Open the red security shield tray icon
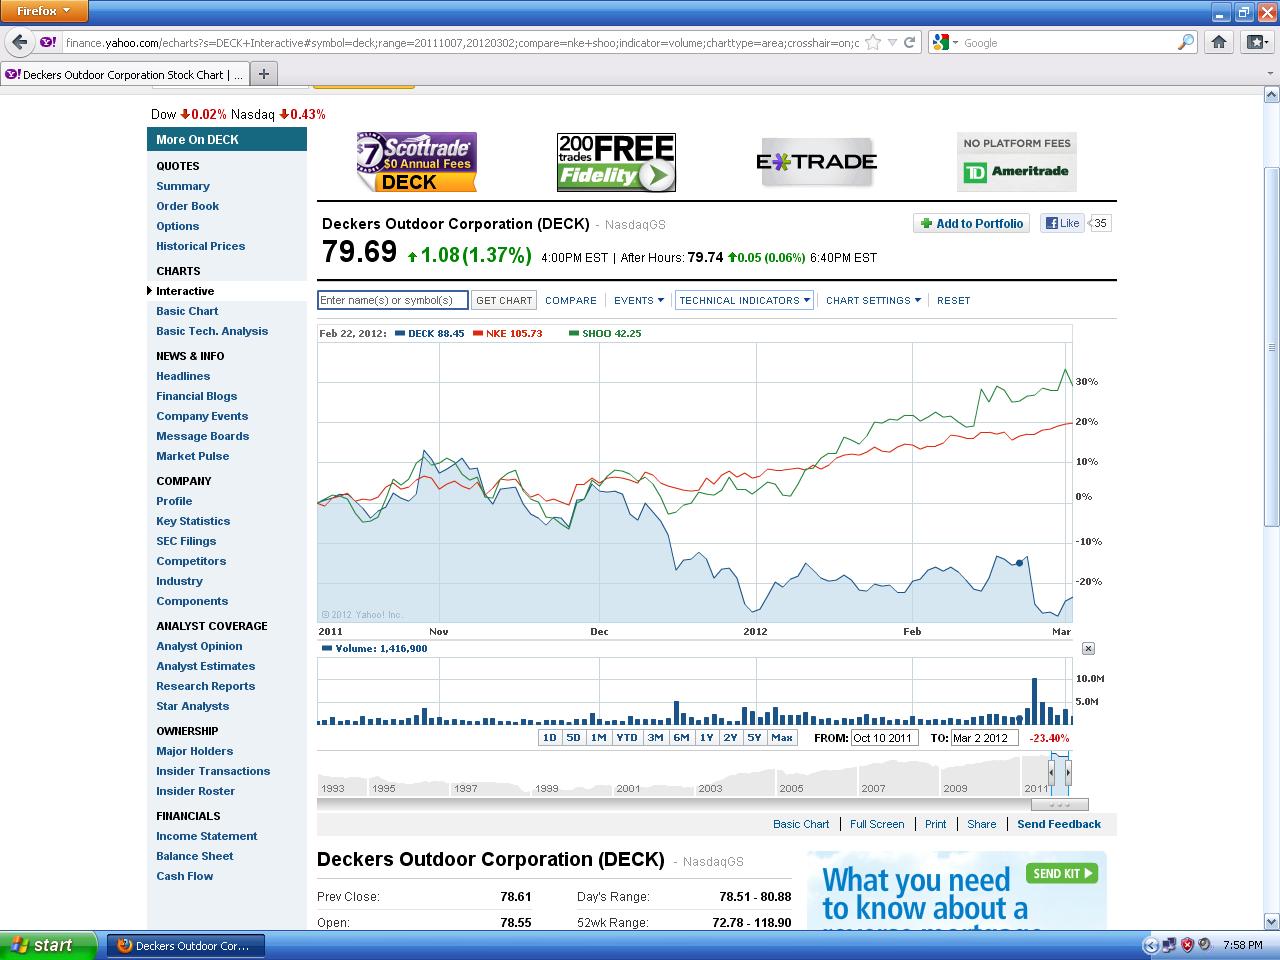 tap(1187, 945)
